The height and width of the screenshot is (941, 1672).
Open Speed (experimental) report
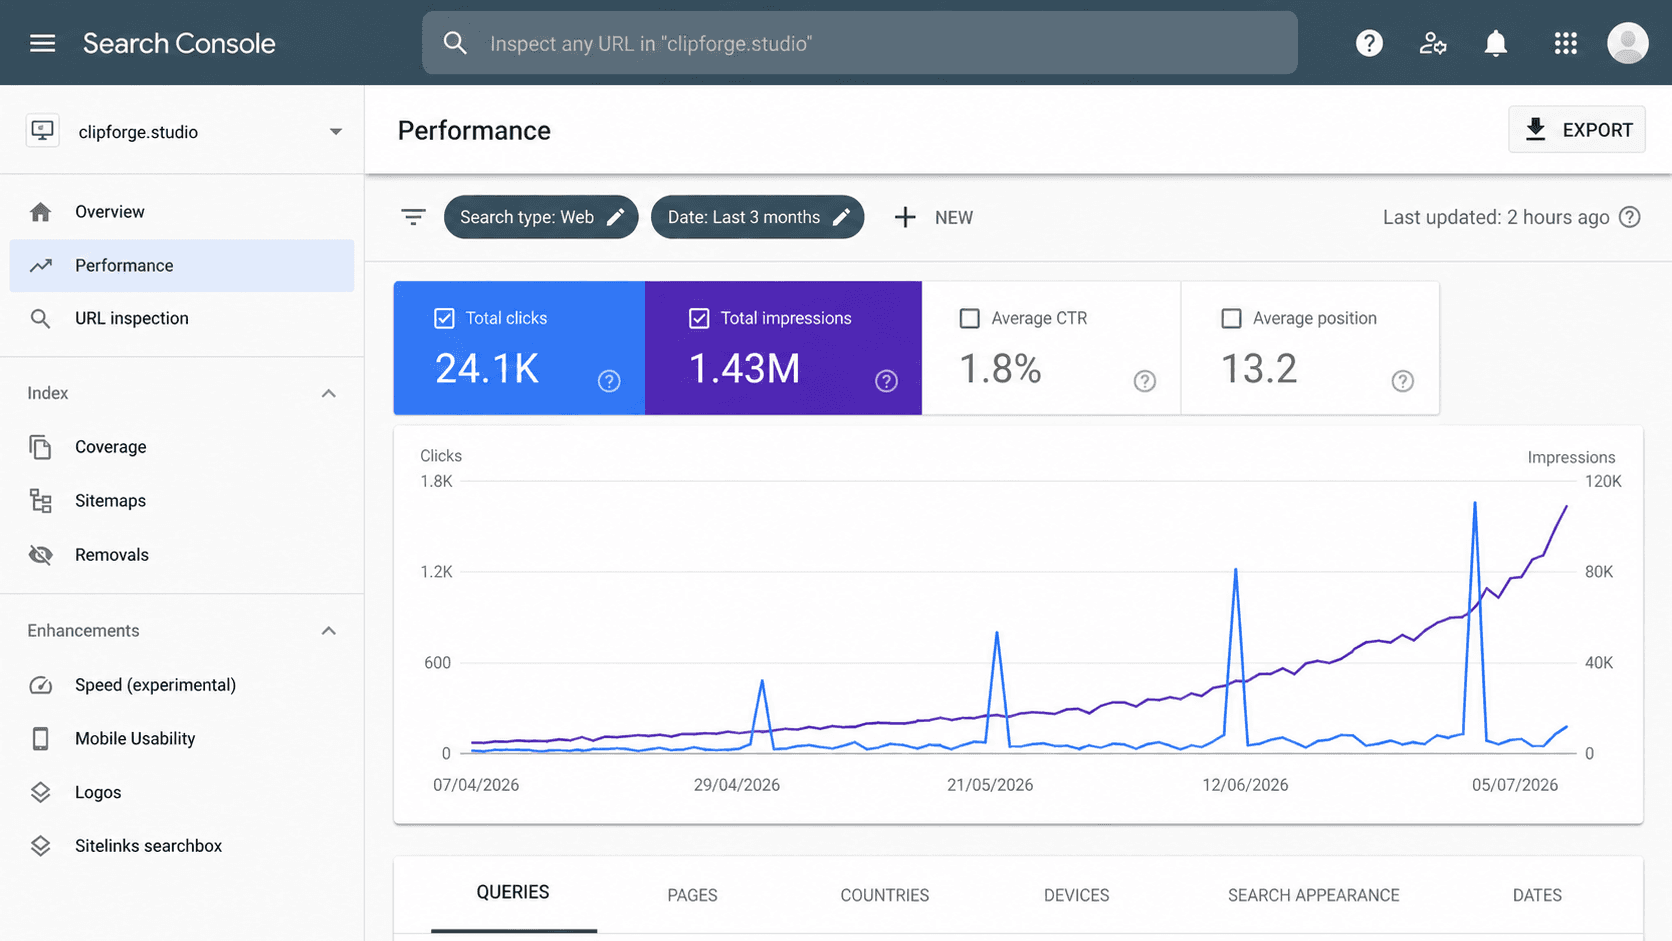click(x=181, y=685)
